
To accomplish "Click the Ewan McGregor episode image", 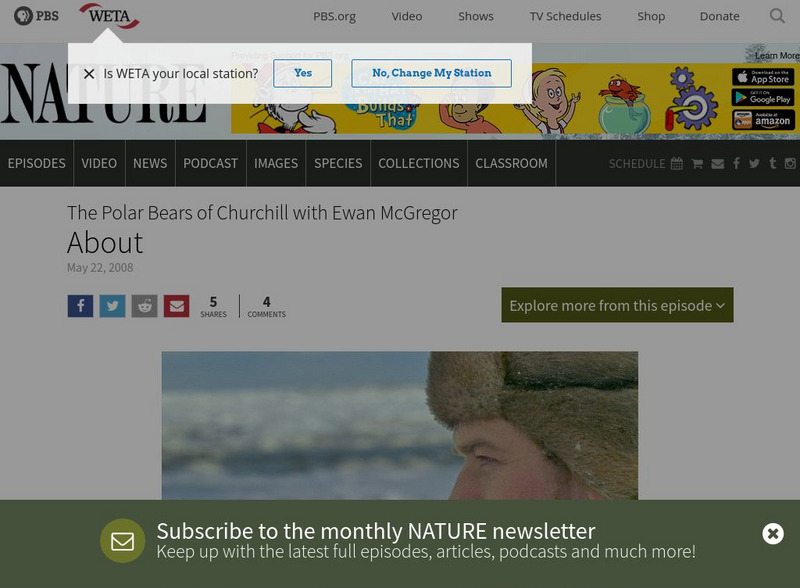I will pos(399,426).
